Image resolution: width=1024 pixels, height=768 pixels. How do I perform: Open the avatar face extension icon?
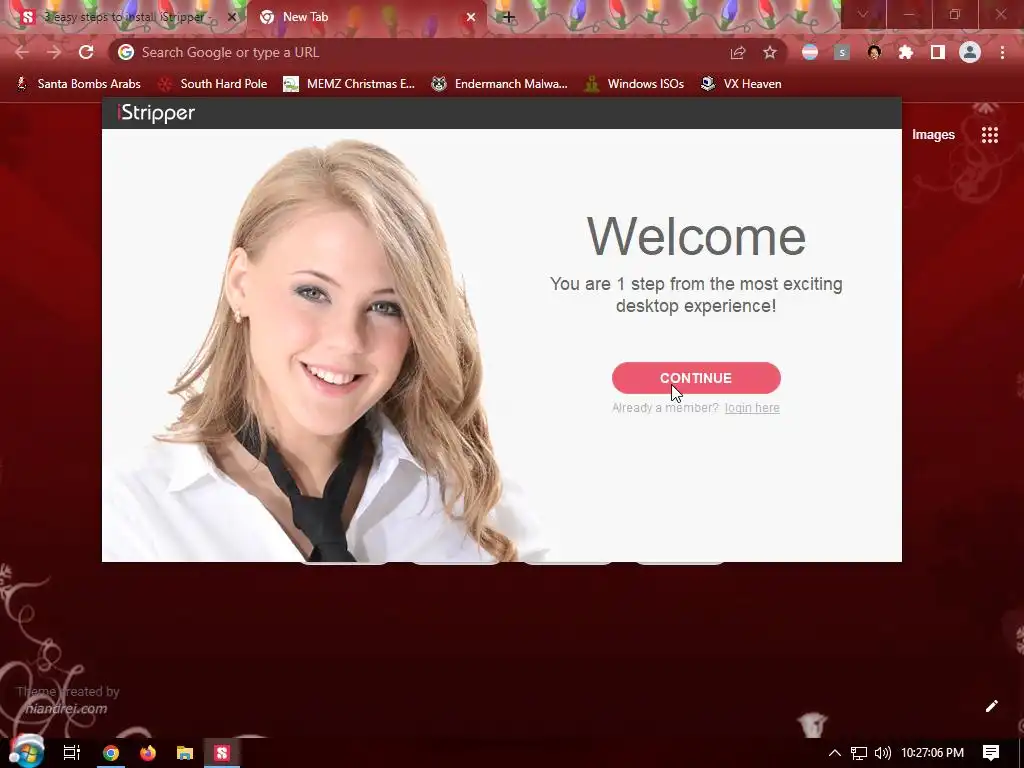(874, 52)
